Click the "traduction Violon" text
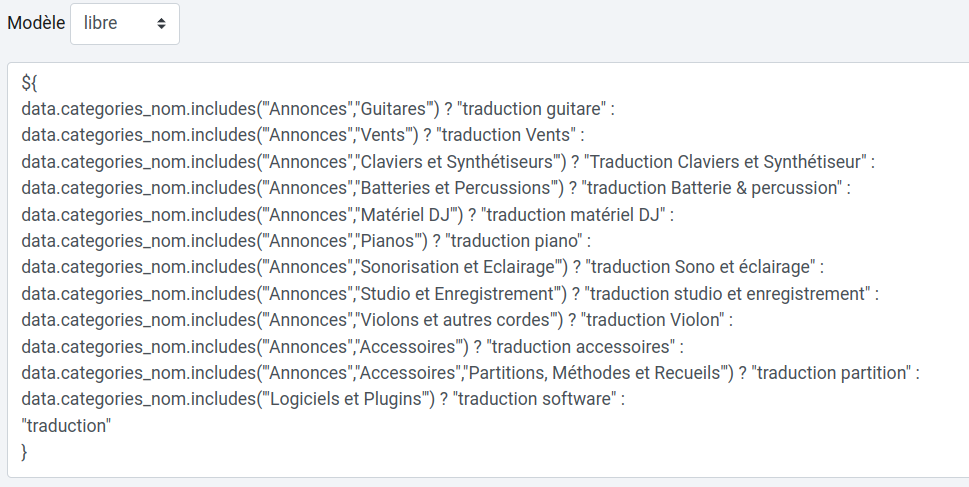The height and width of the screenshot is (487, 969). (656, 320)
